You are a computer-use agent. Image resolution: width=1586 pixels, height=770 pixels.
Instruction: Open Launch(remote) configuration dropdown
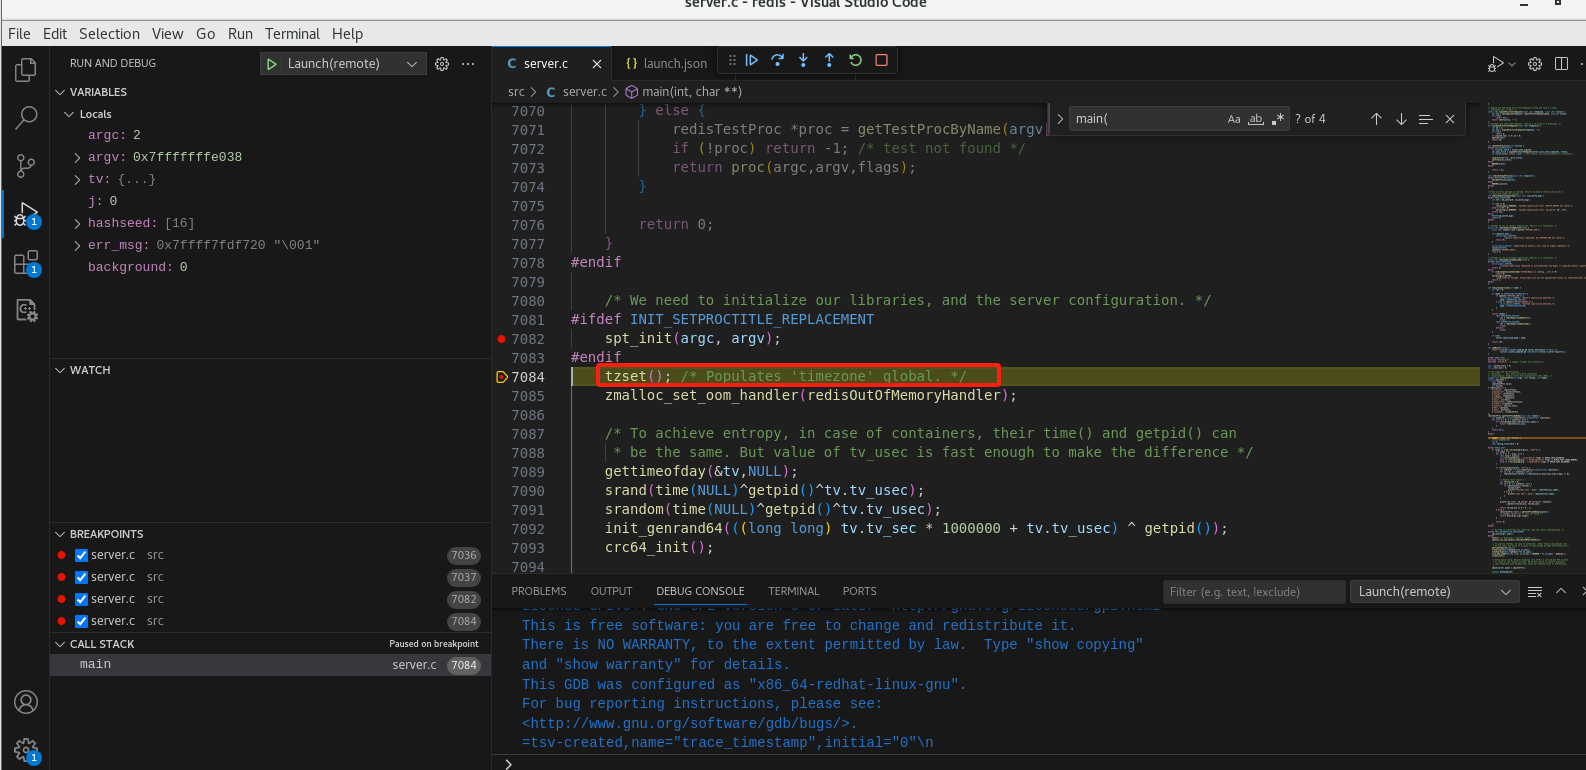pos(343,64)
